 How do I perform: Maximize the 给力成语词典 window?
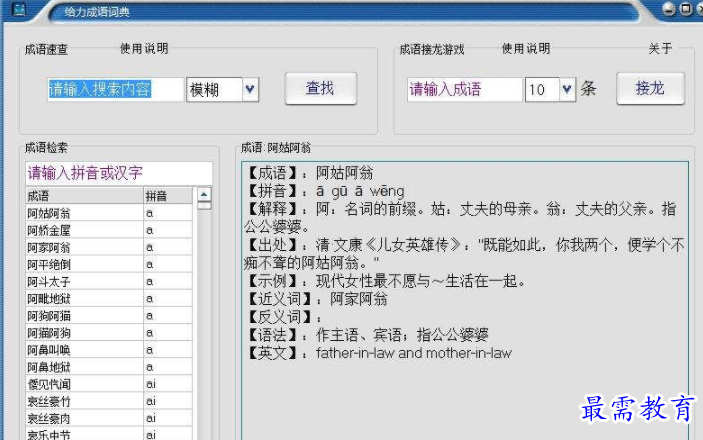pos(686,9)
